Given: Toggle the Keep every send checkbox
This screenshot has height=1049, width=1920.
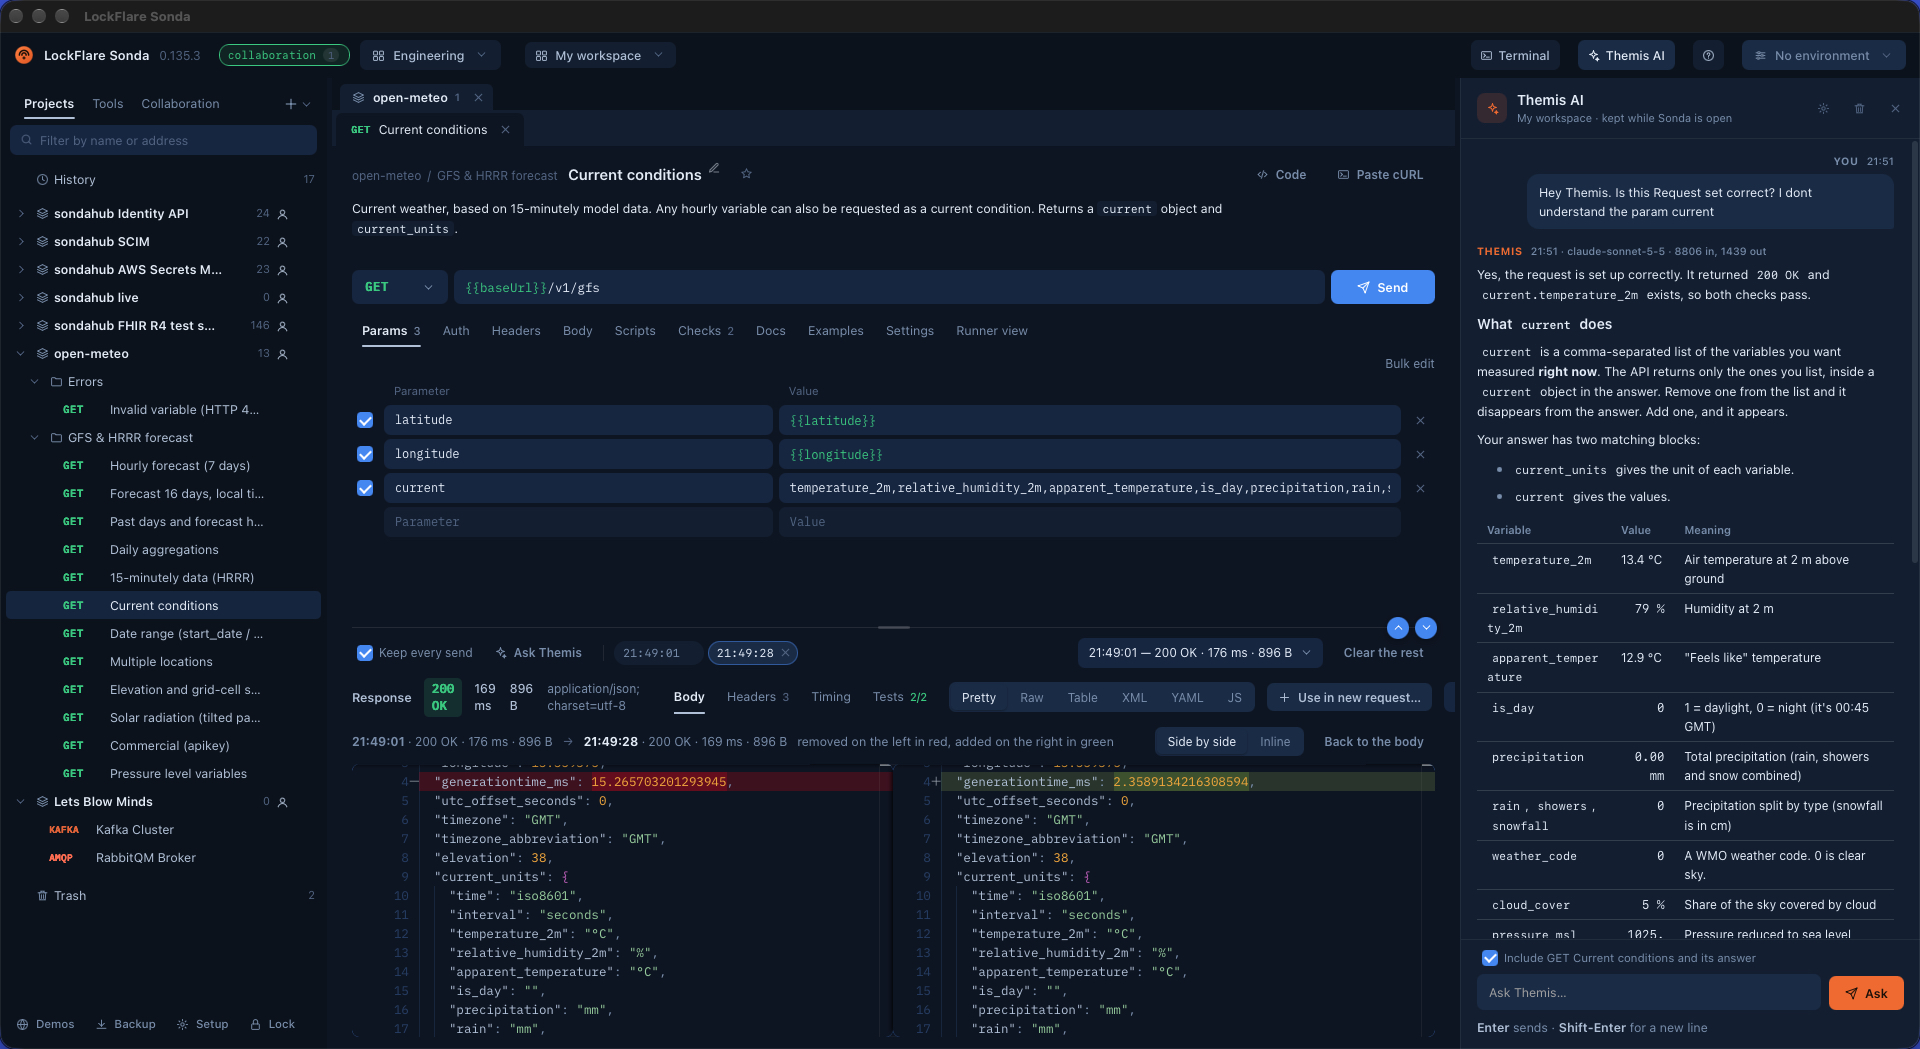Looking at the screenshot, I should coord(365,653).
